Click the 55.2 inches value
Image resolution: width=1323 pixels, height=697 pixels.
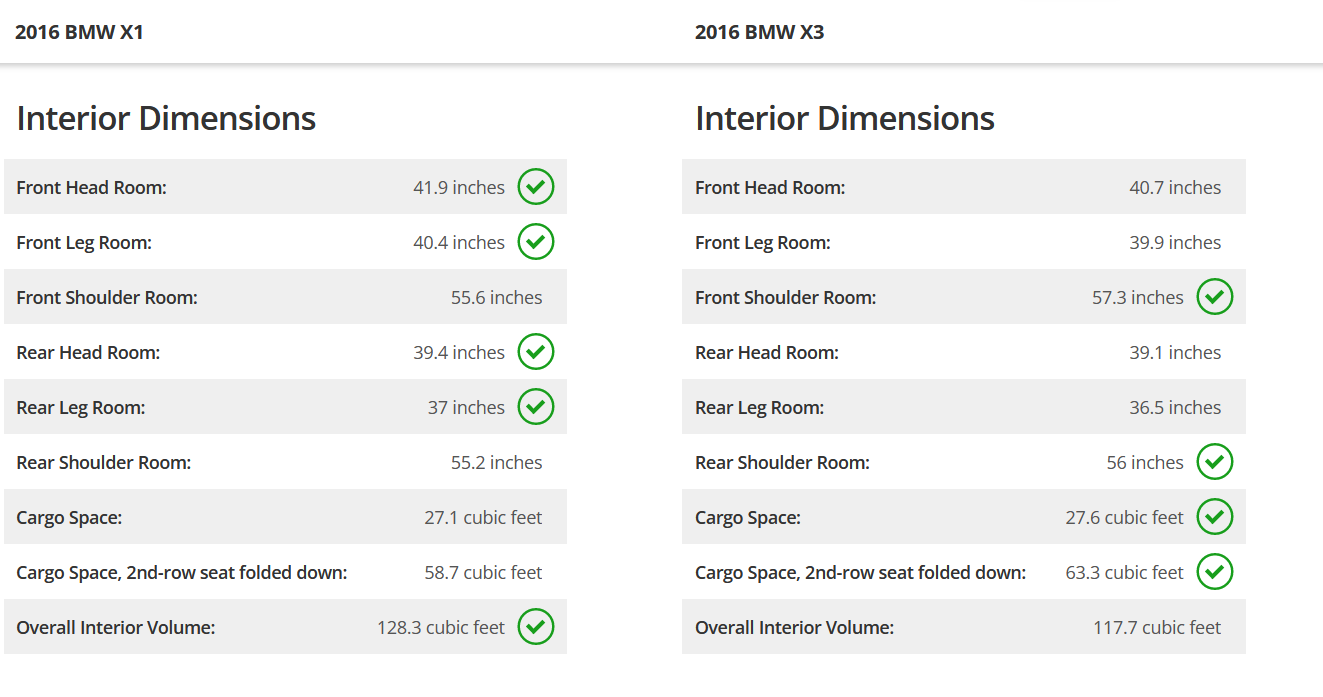click(x=497, y=463)
